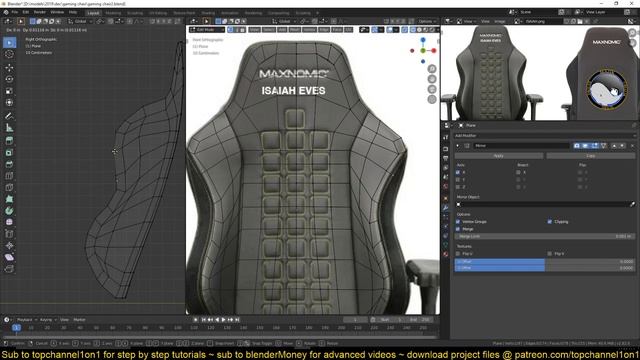Select the Select Box tool in left toolbar

(9, 42)
